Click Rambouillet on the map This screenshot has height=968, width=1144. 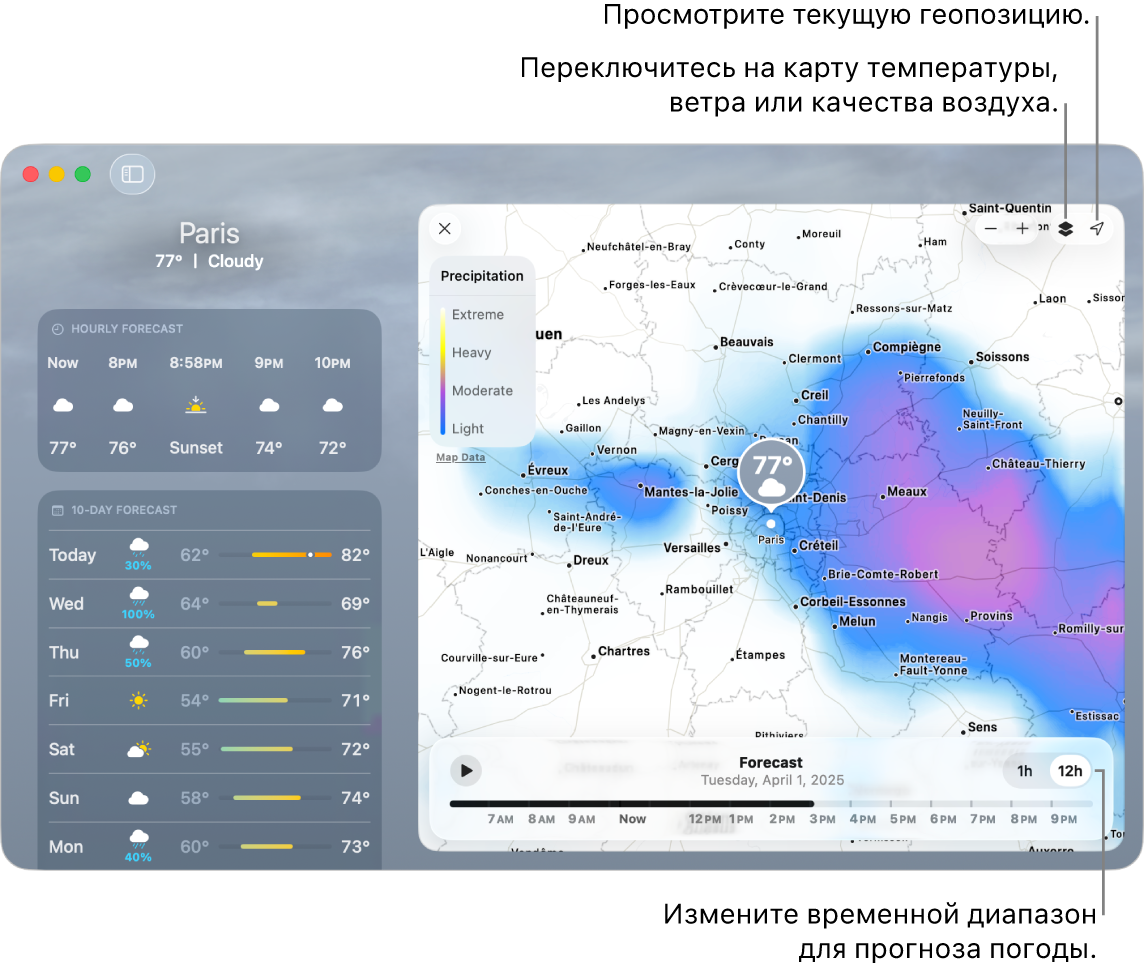point(699,589)
